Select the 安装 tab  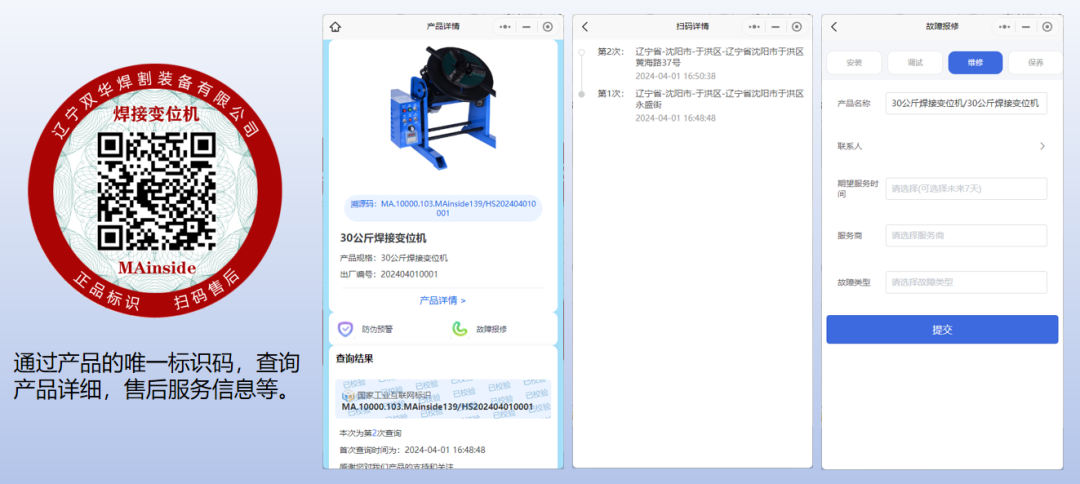pyautogui.click(x=854, y=63)
